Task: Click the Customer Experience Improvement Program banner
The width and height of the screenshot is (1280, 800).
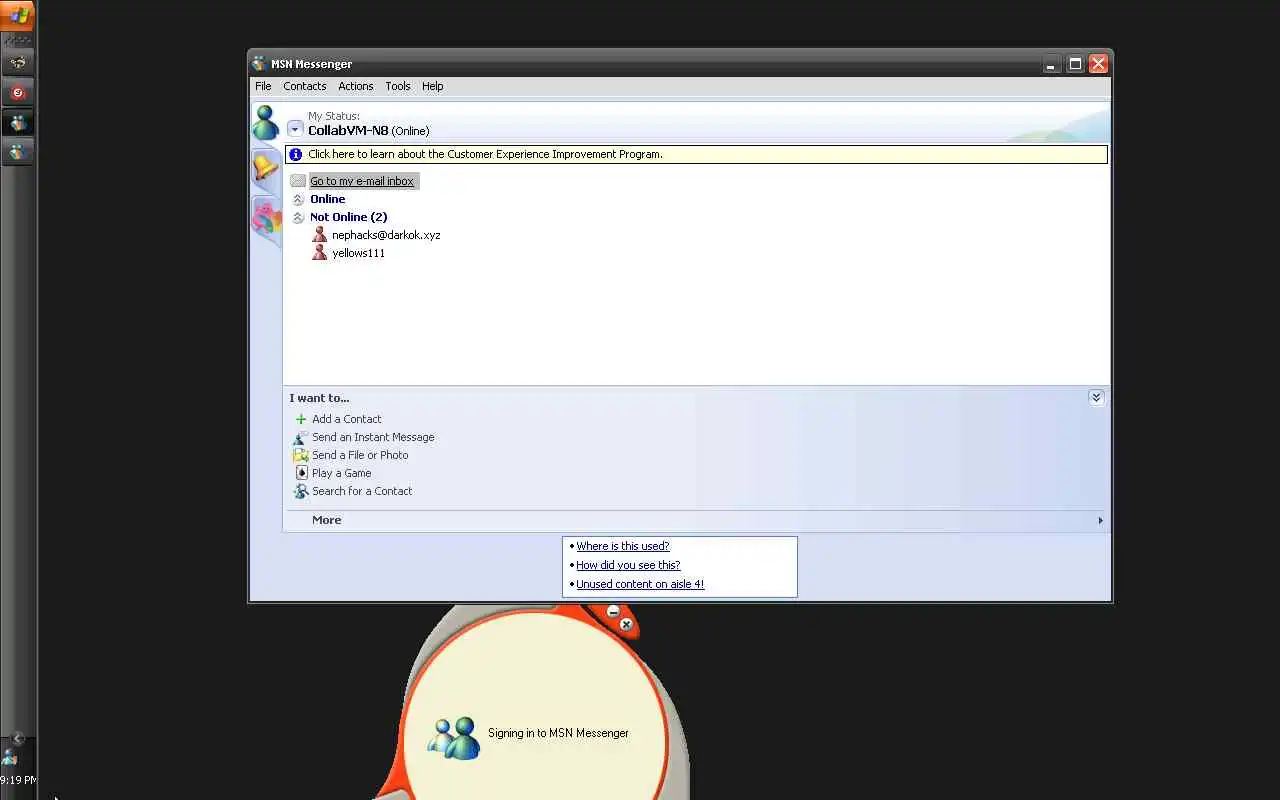Action: point(696,154)
